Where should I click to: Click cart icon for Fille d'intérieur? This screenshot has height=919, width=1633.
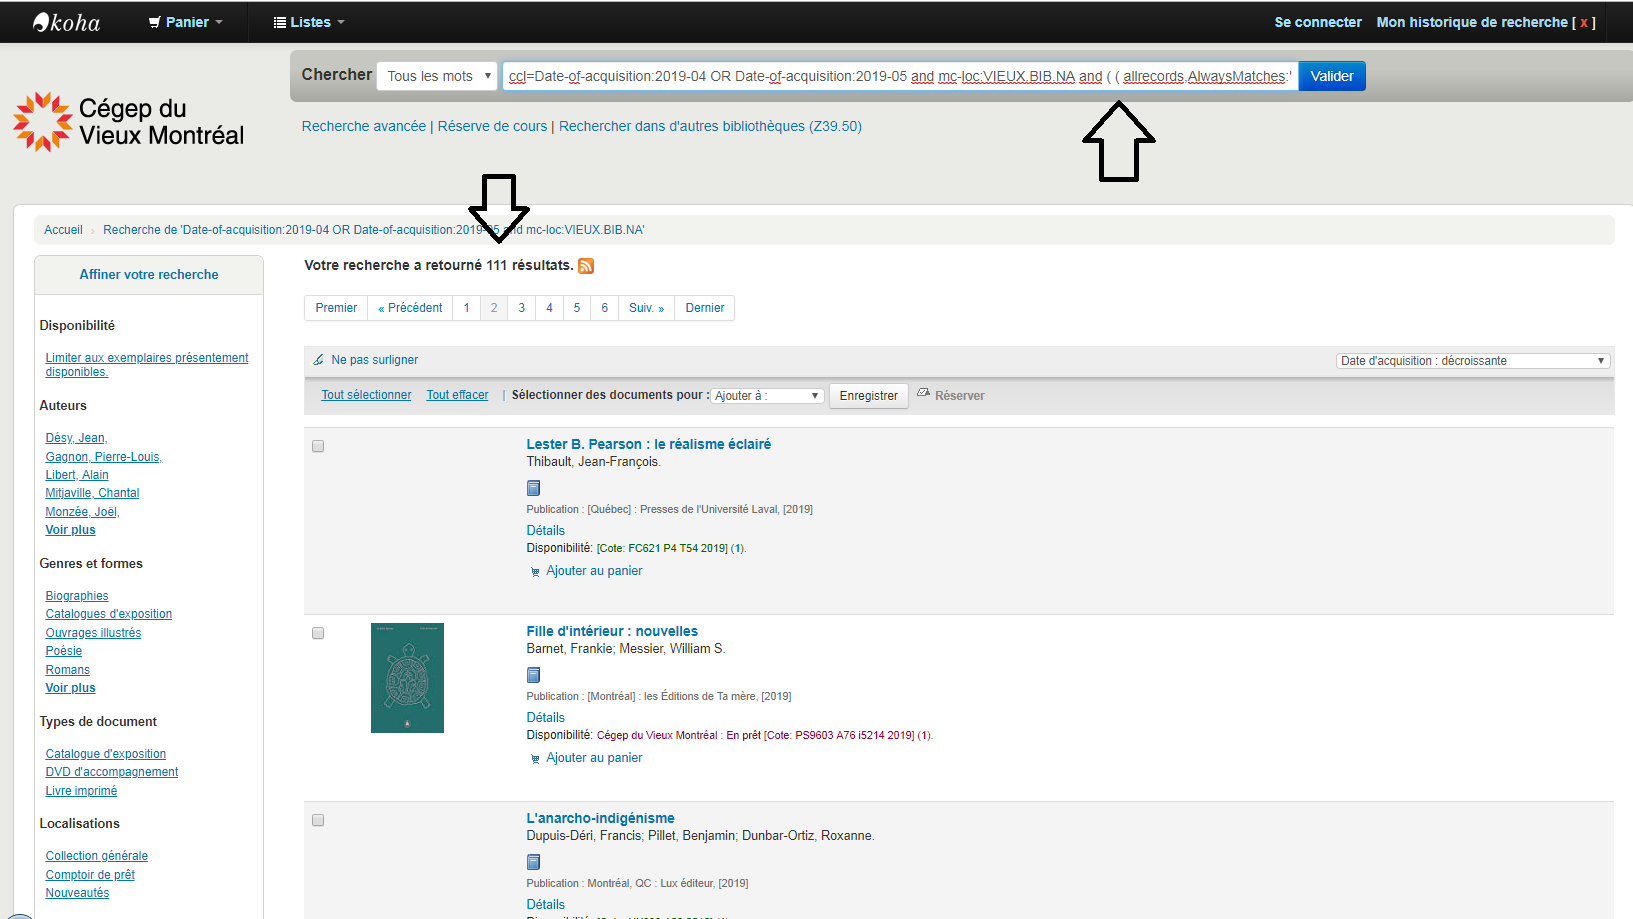535,759
